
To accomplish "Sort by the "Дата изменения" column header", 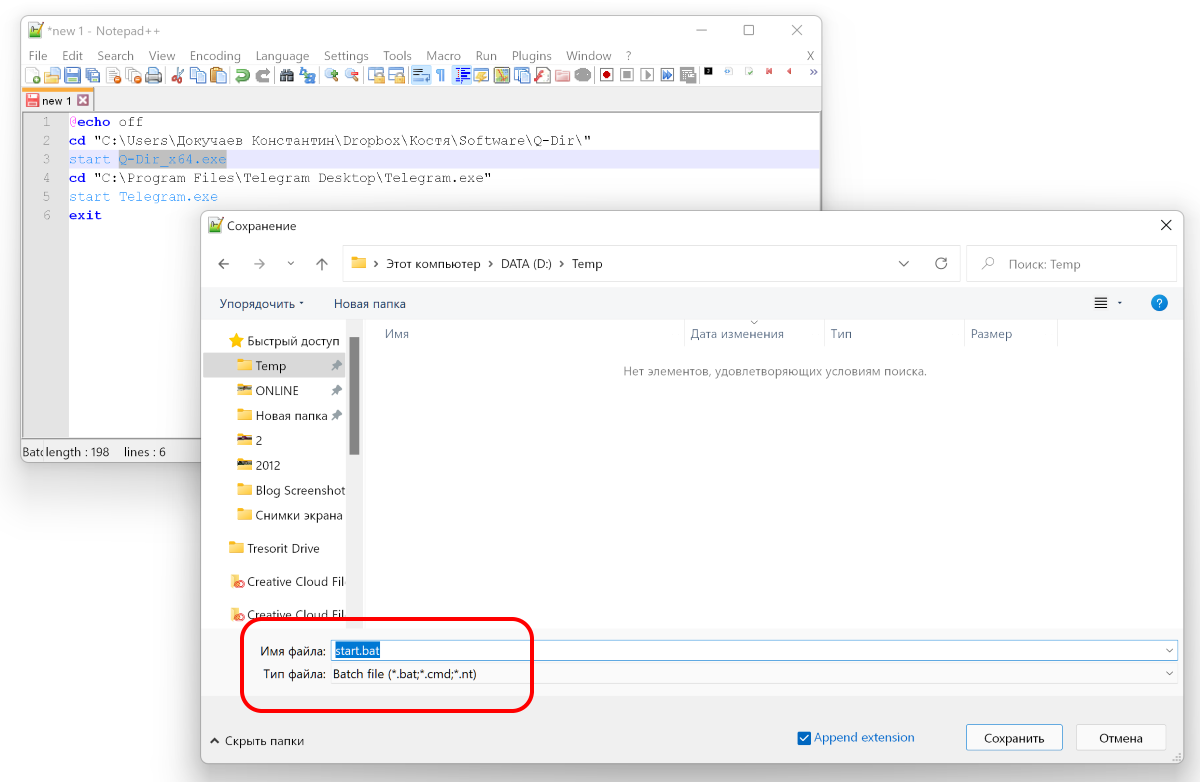I will coord(755,334).
